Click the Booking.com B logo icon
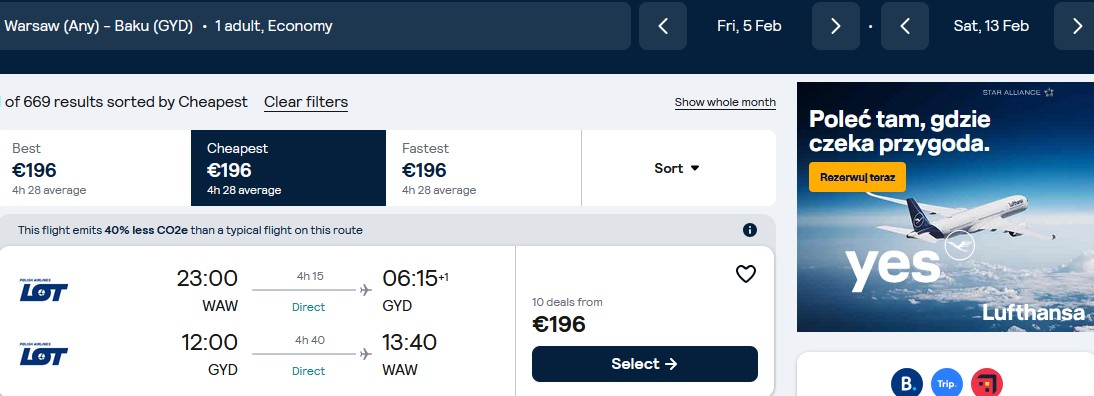 tap(906, 383)
